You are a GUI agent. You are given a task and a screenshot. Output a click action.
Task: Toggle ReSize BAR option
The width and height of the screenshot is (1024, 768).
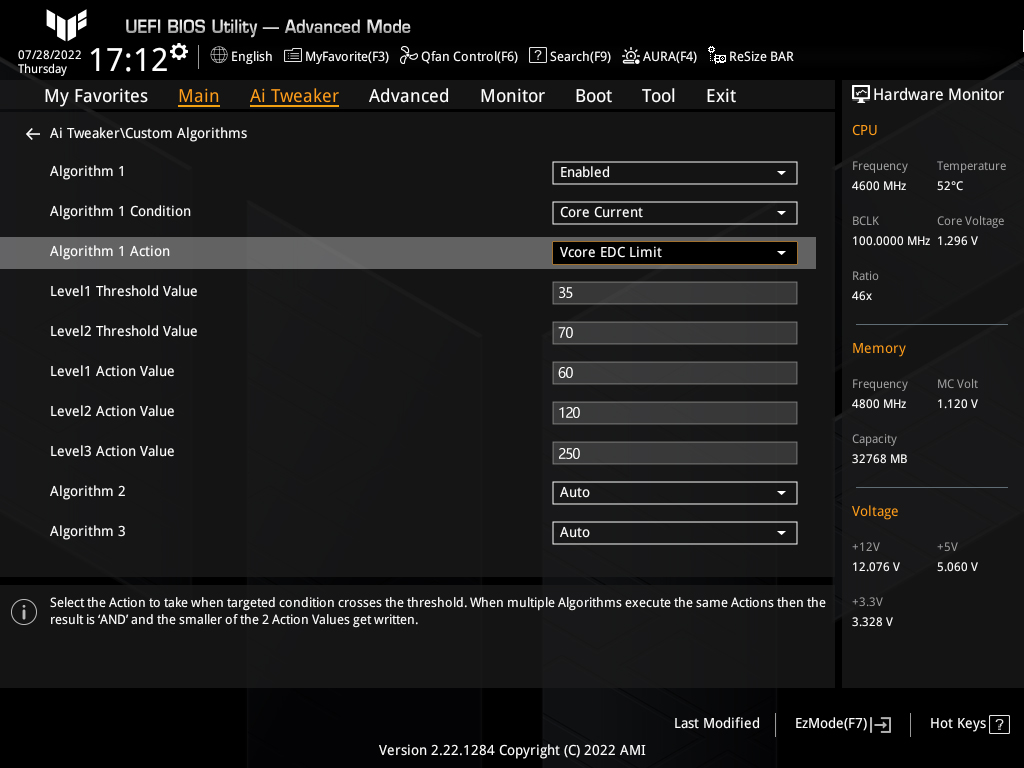click(x=751, y=56)
